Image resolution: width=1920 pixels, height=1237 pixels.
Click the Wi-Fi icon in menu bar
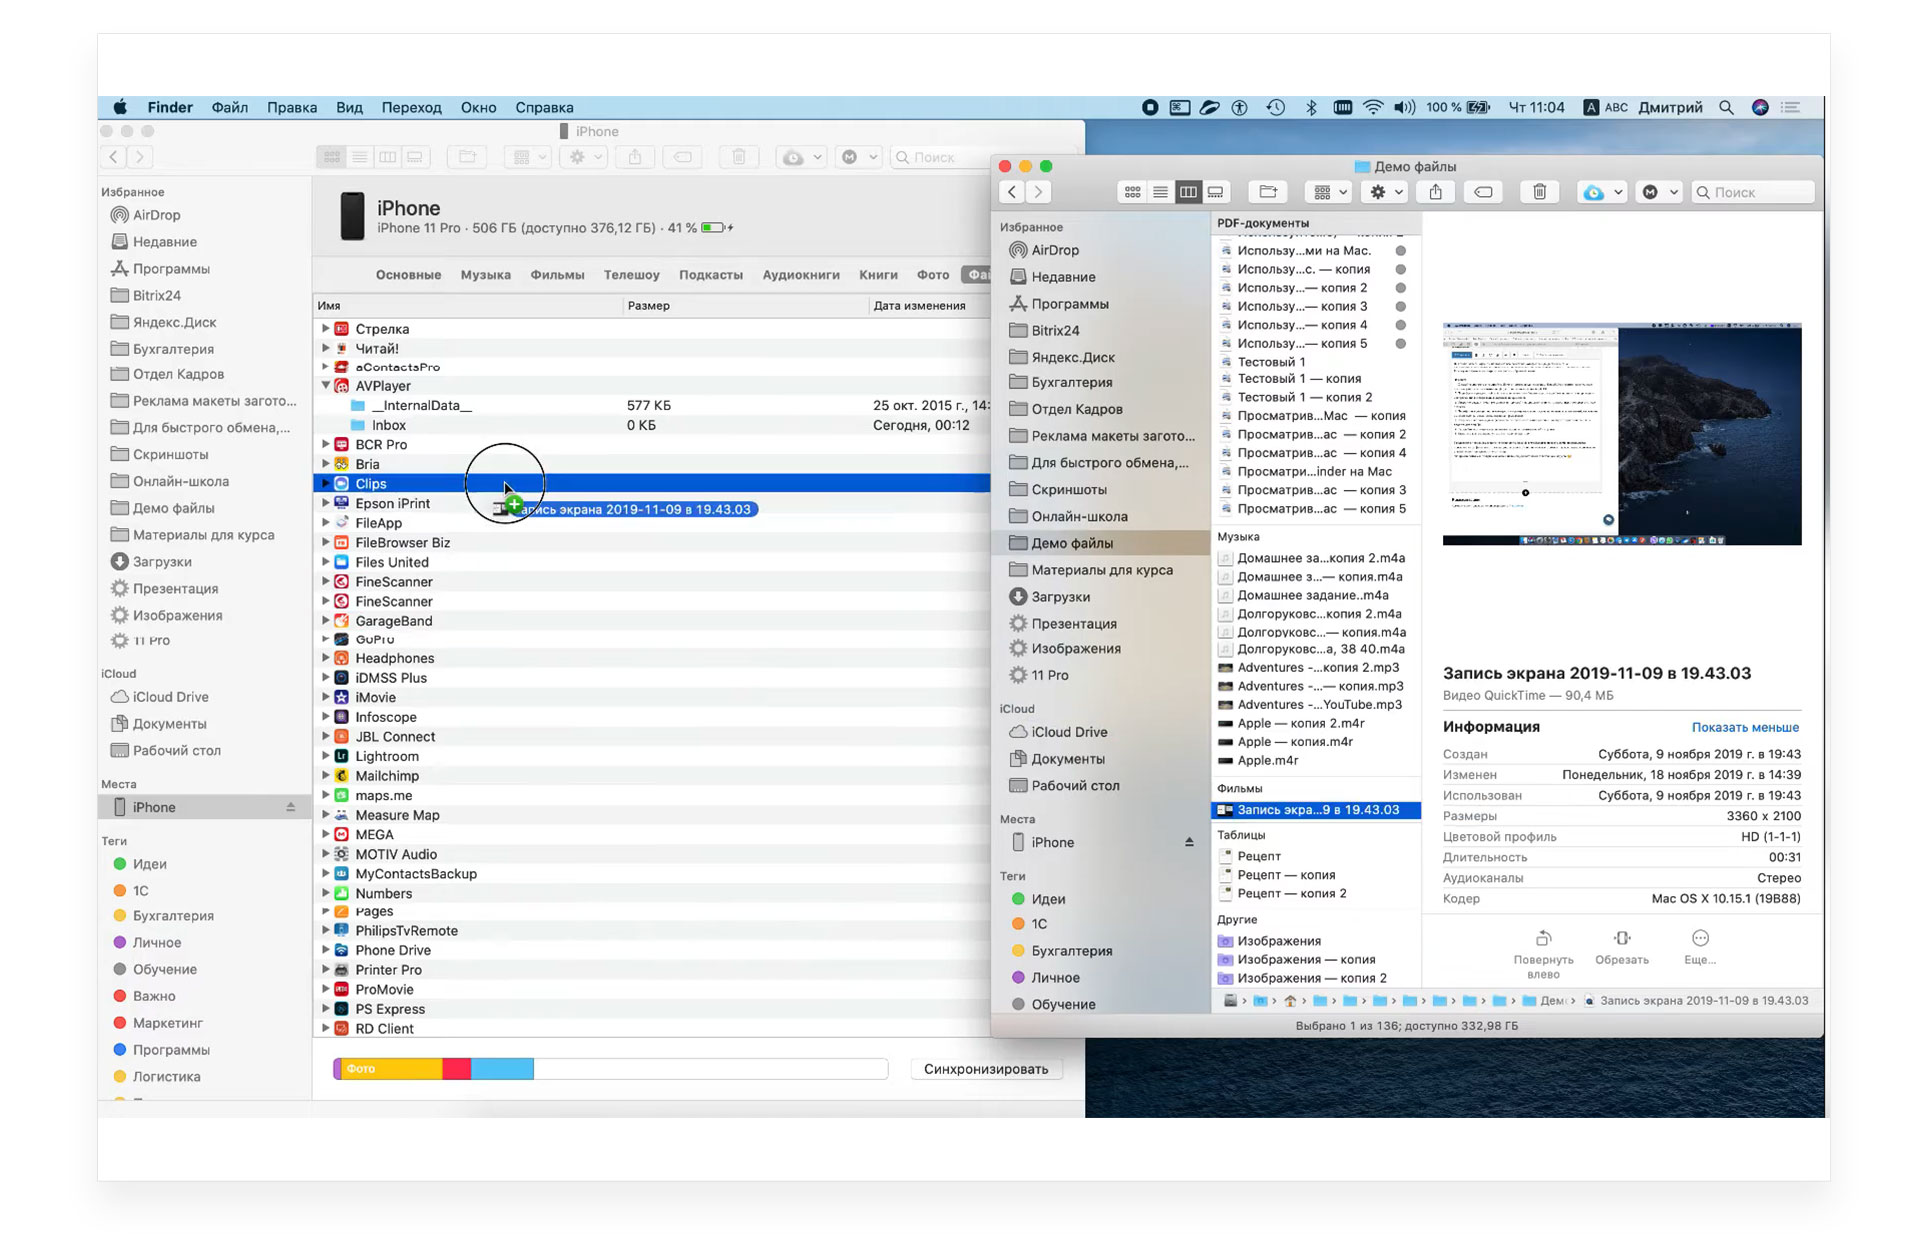pos(1373,107)
